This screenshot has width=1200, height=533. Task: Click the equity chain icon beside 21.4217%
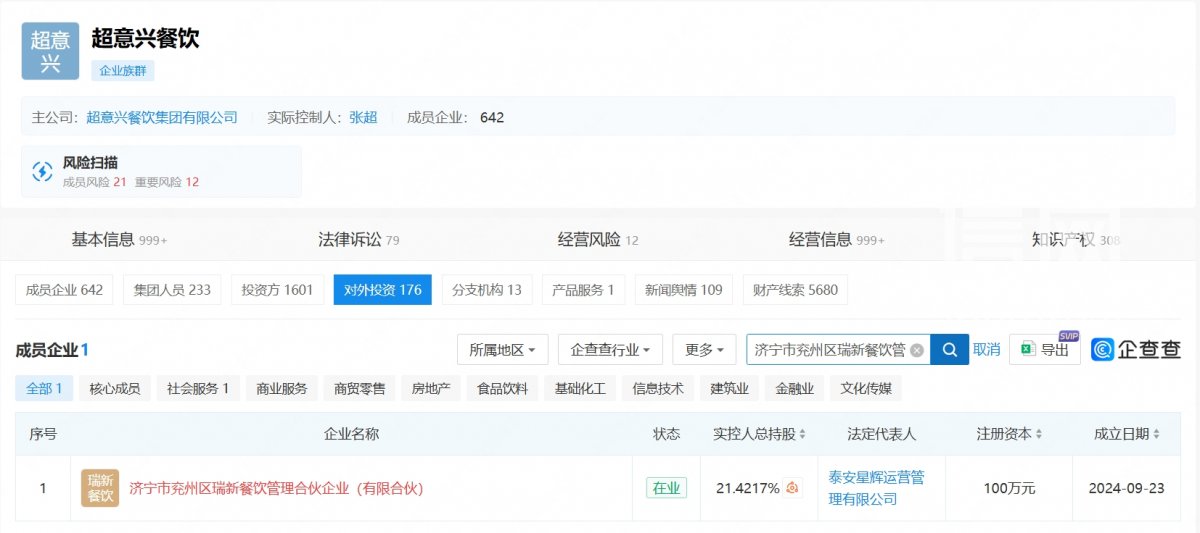click(792, 488)
